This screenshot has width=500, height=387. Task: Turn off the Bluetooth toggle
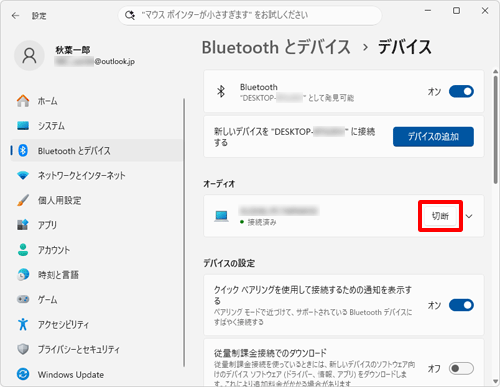[461, 91]
